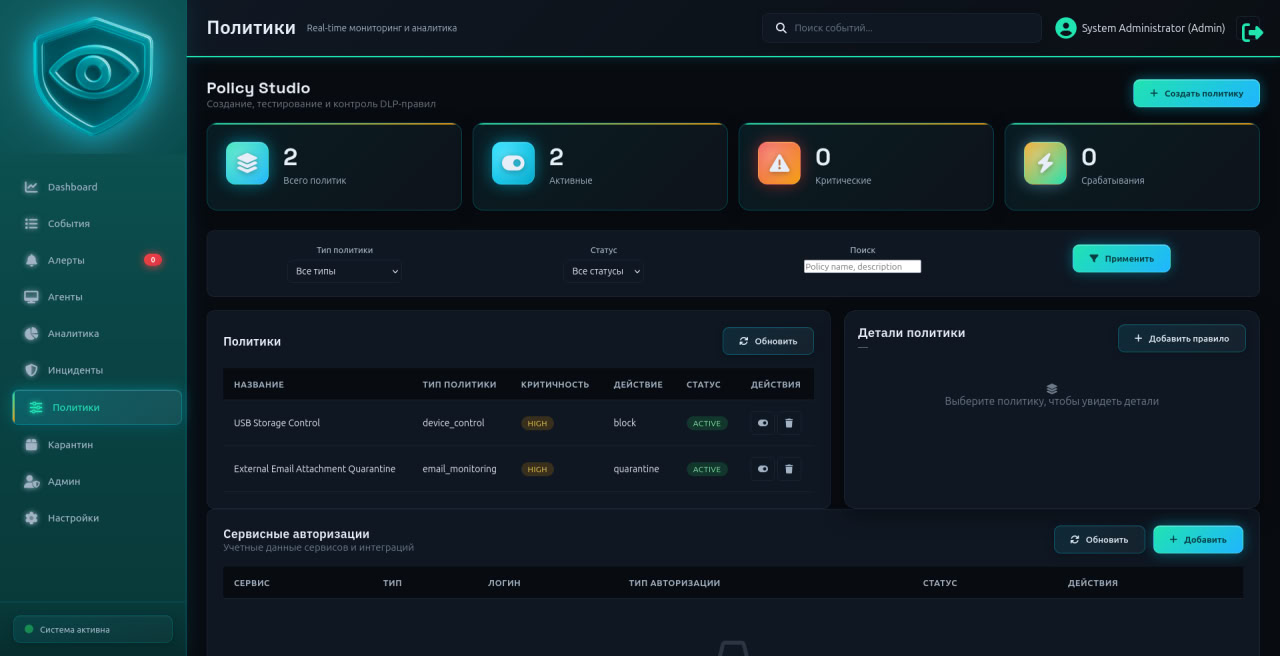Click the logout icon in header

point(1252,32)
